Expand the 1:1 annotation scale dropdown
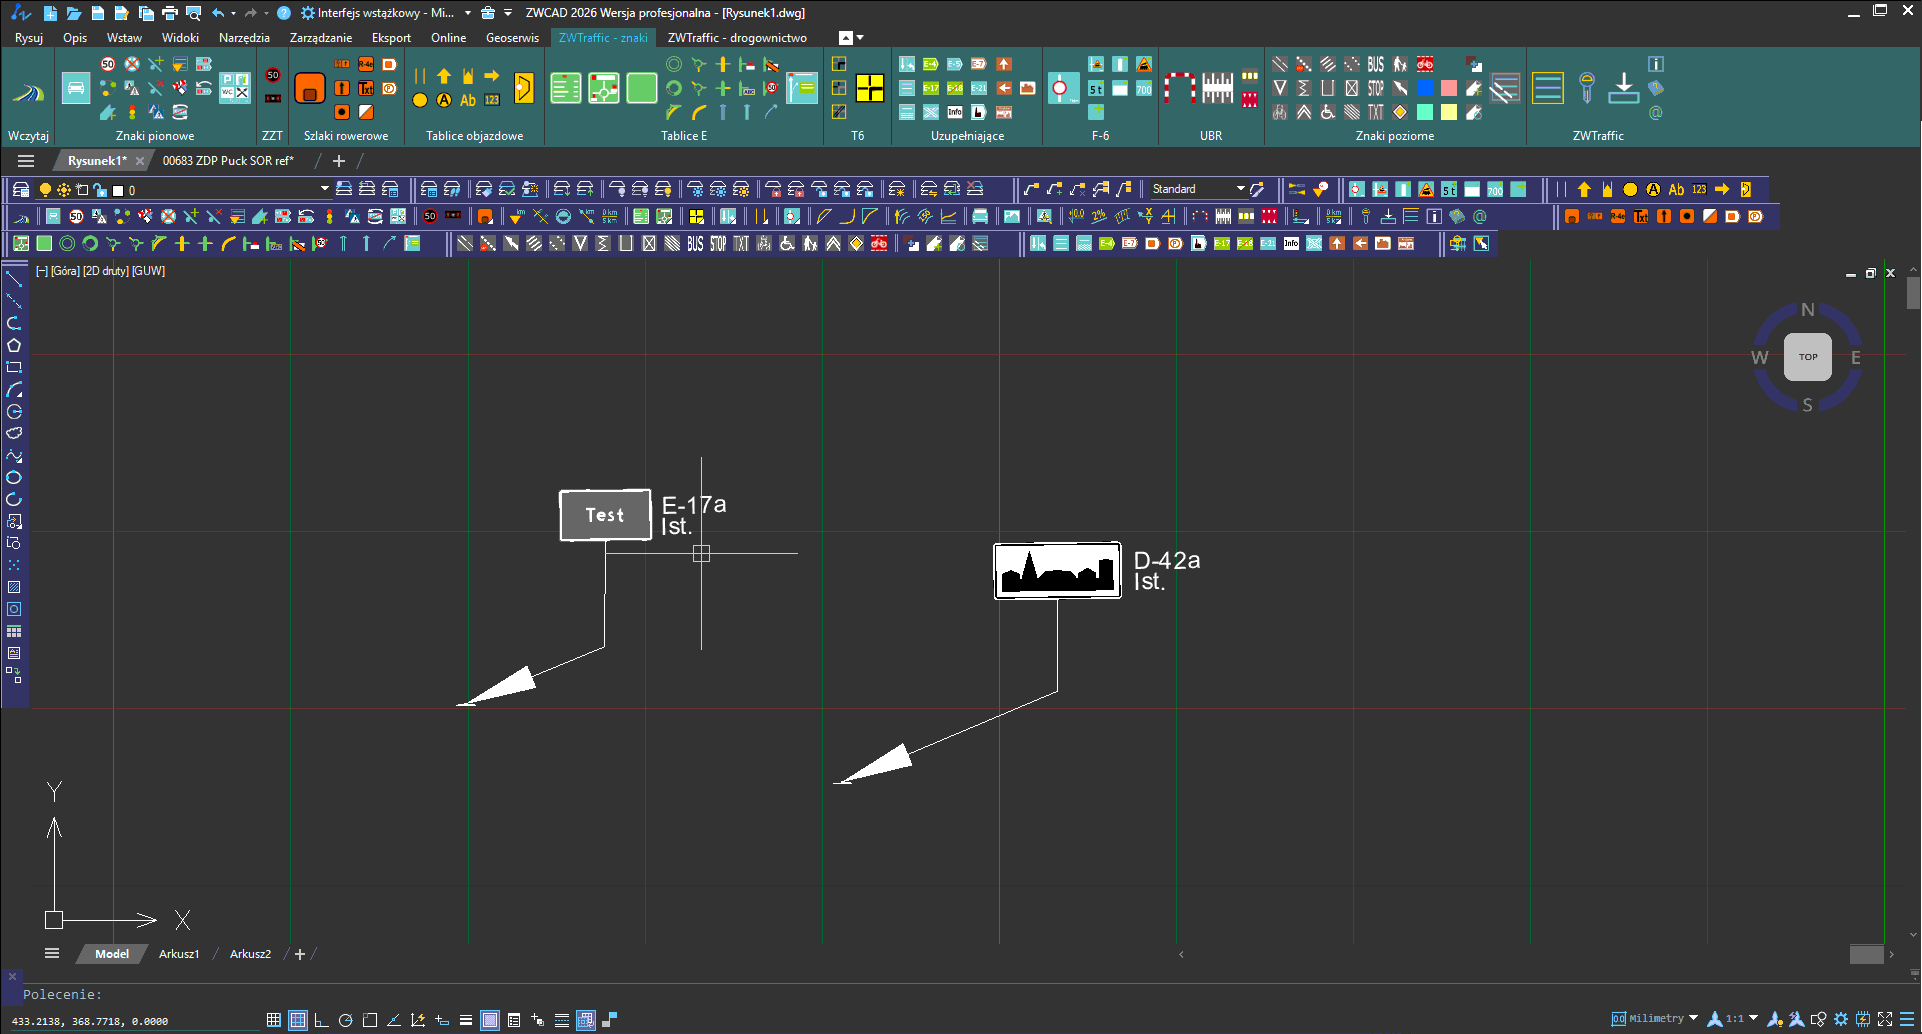 point(1753,1018)
